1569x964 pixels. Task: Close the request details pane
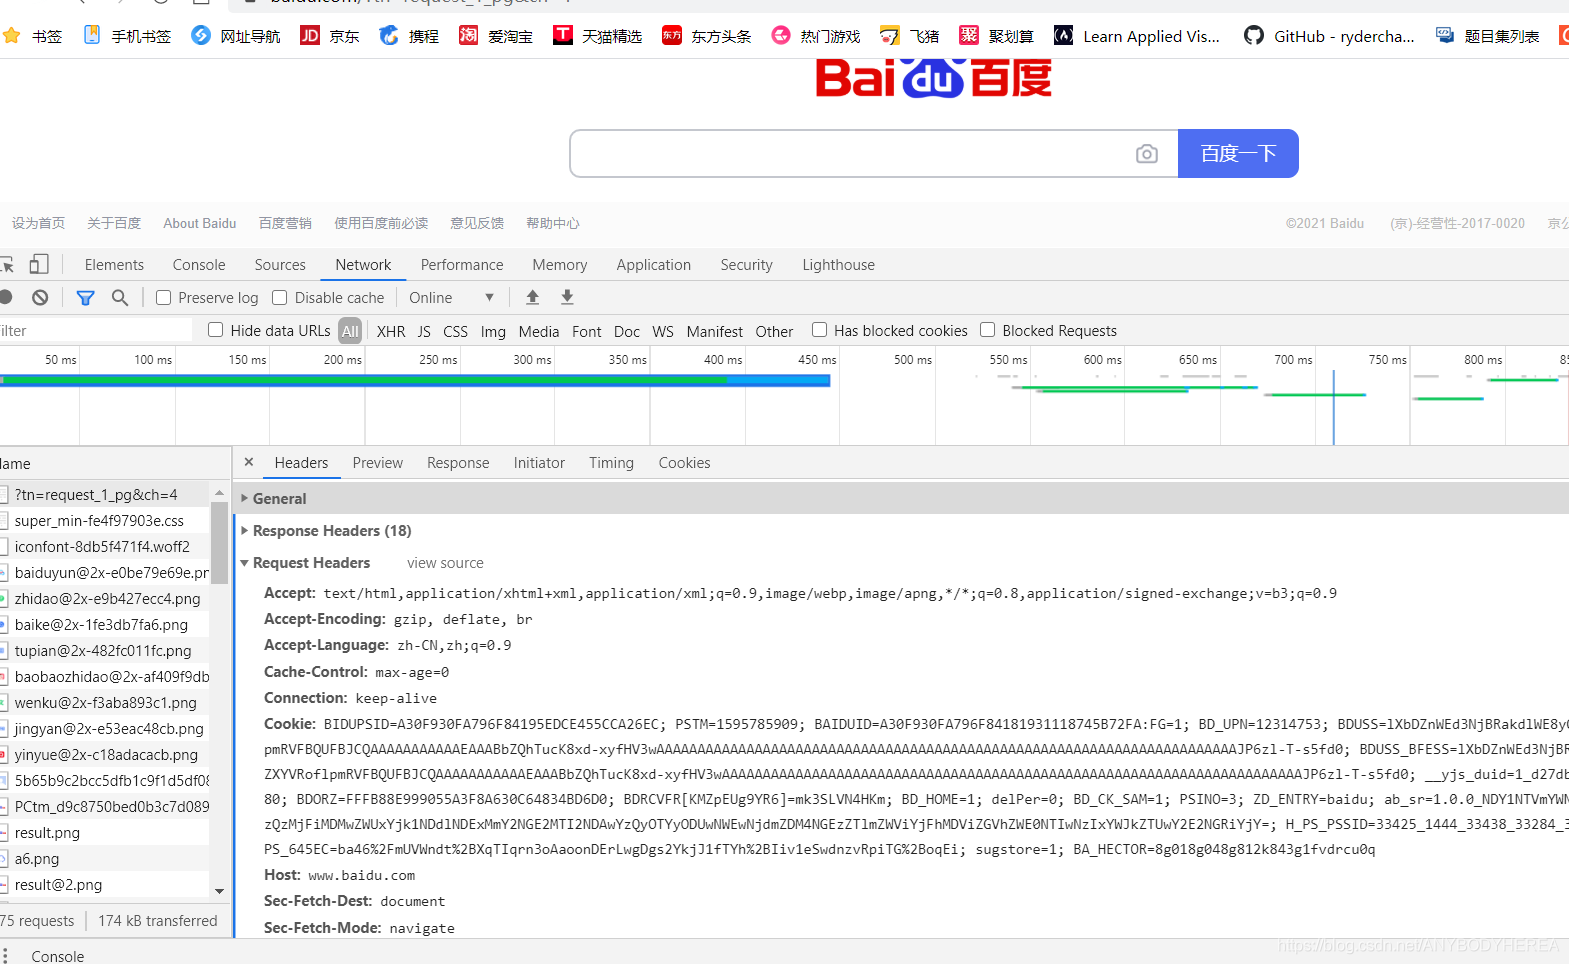click(x=249, y=462)
